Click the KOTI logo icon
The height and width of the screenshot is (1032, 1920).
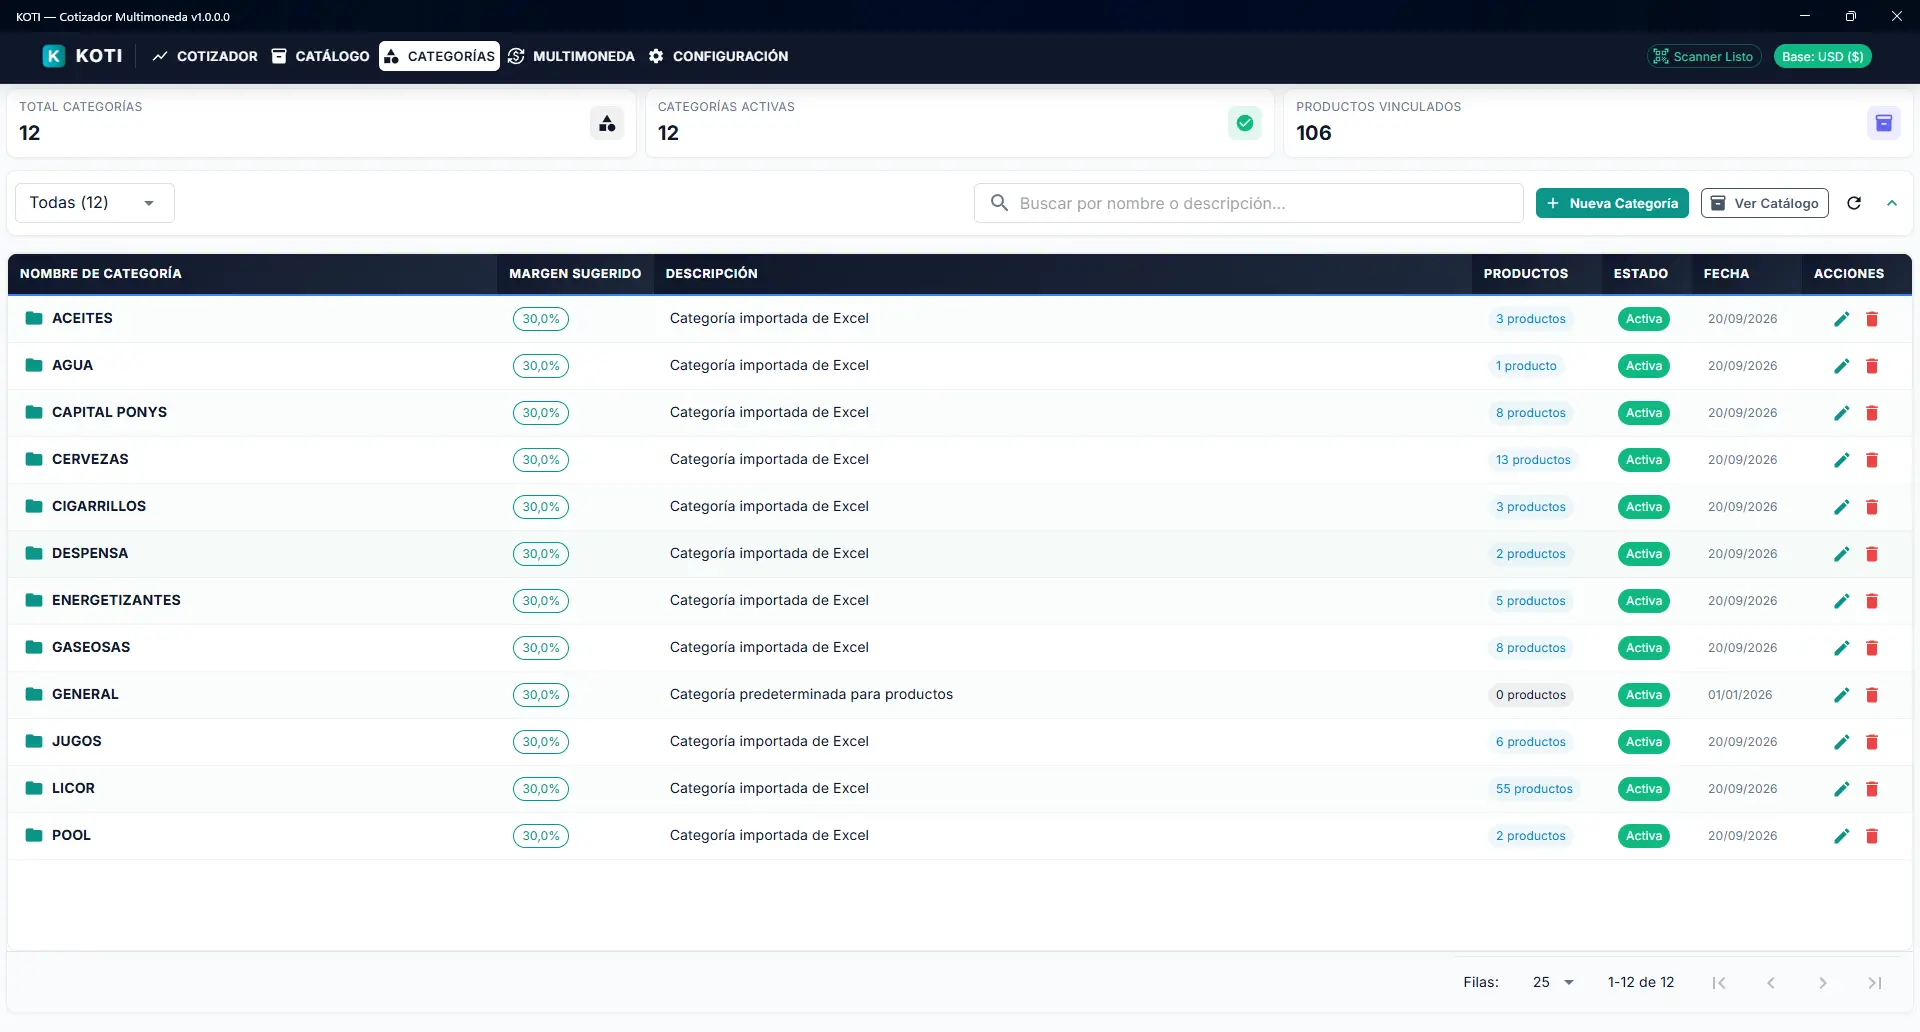[53, 56]
